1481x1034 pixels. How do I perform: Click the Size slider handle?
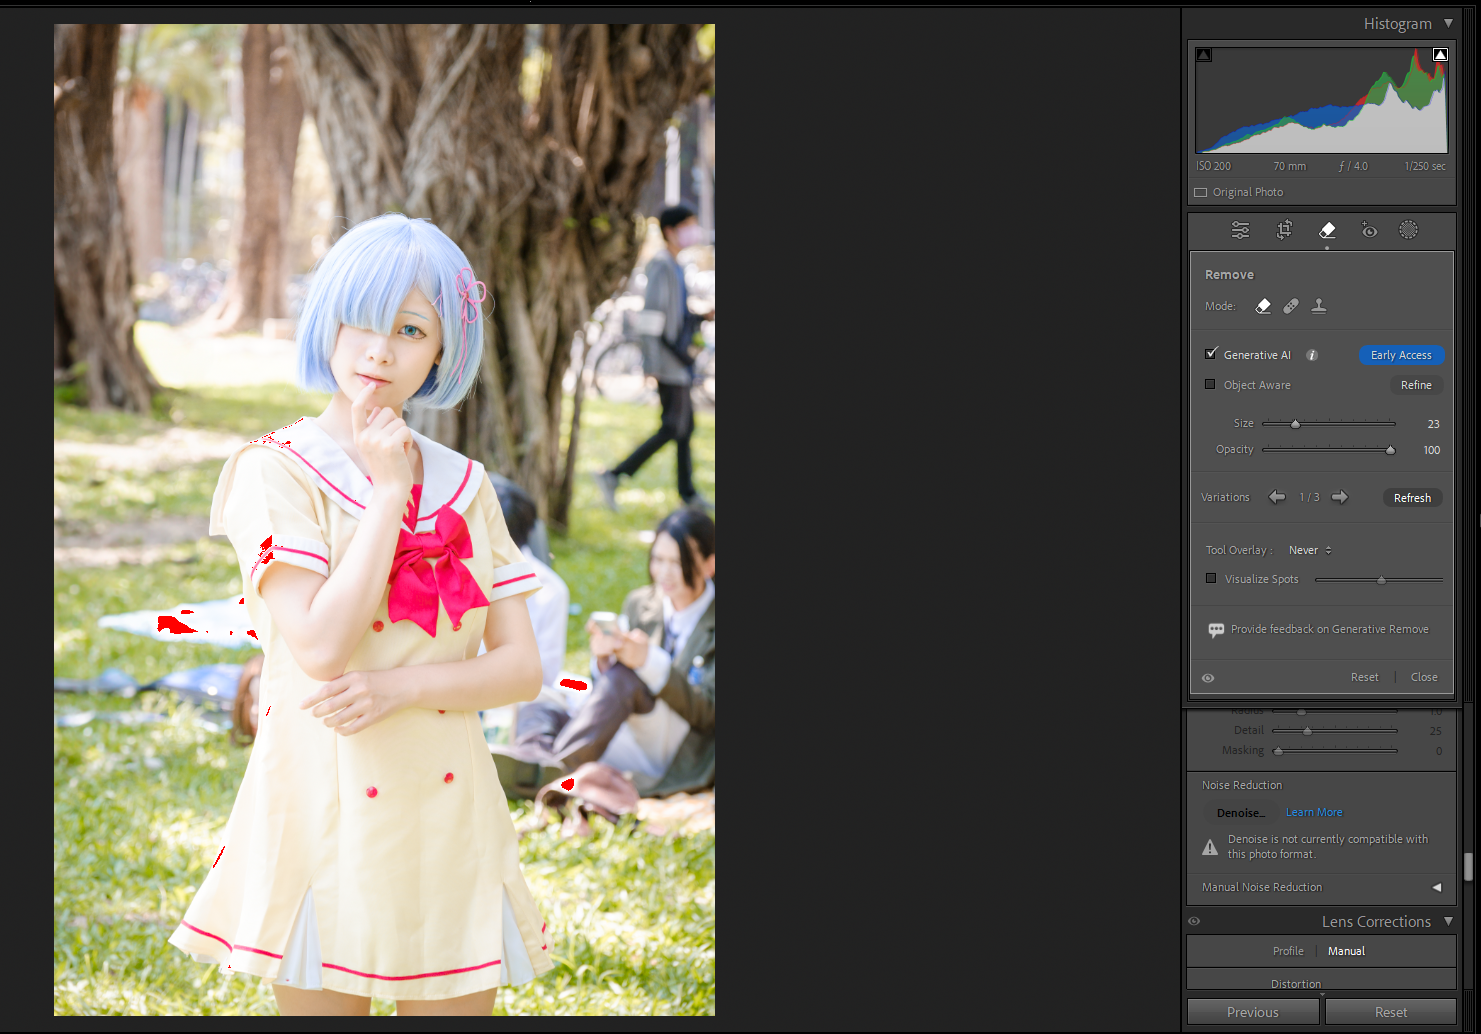pos(1295,424)
